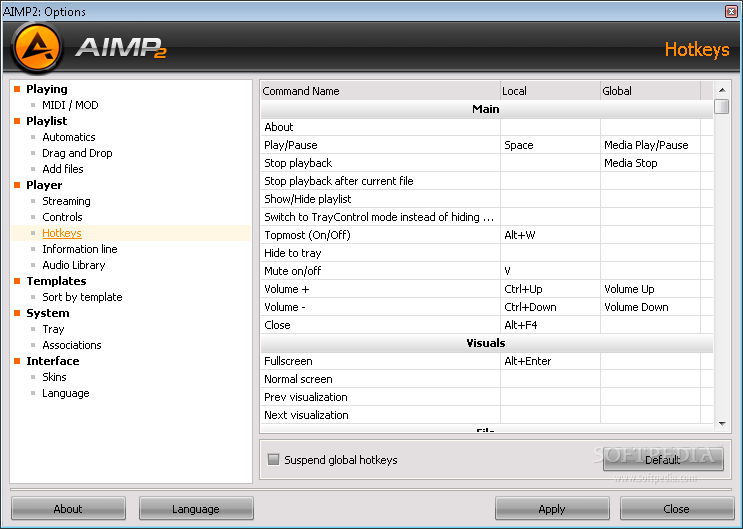Screen dimensions: 743x529
Task: Open the Playlist settings section
Action: pyautogui.click(x=46, y=121)
